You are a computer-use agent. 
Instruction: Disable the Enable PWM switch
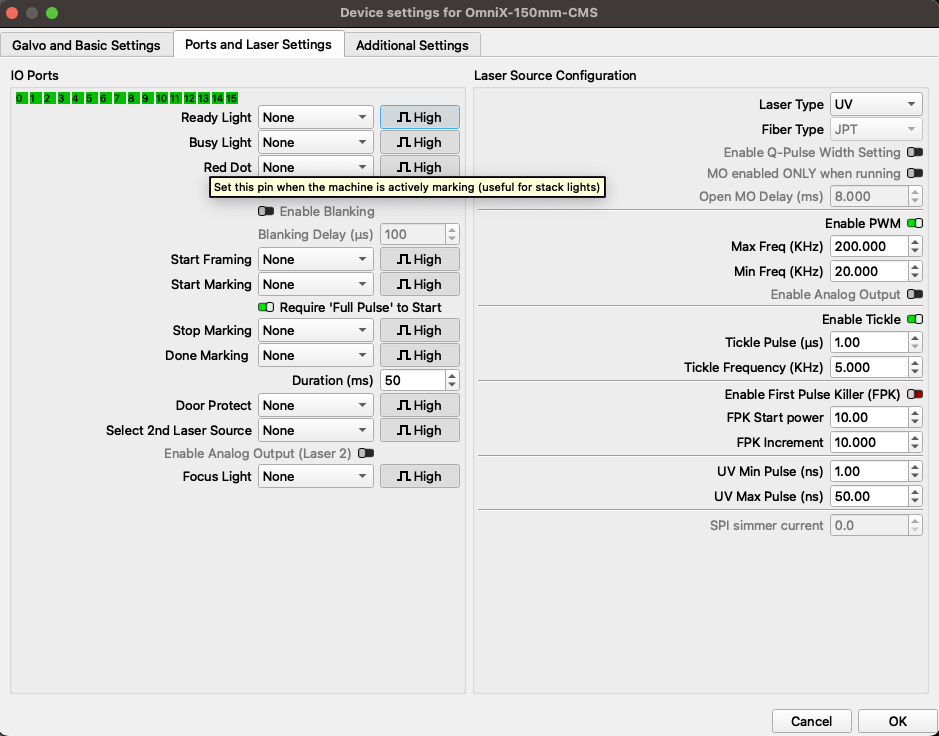pos(914,223)
